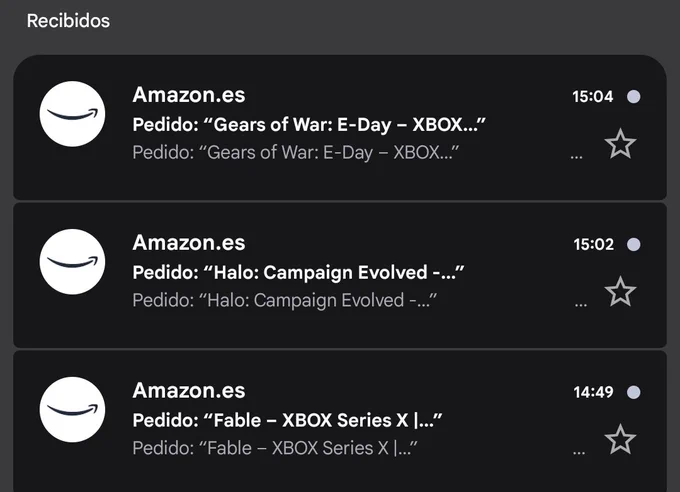Click the 15:04 timestamp
680x492 pixels.
(x=592, y=96)
